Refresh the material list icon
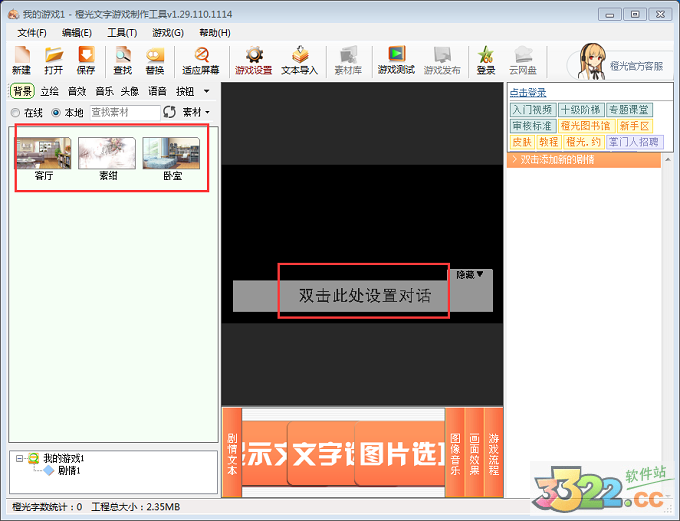 169,112
